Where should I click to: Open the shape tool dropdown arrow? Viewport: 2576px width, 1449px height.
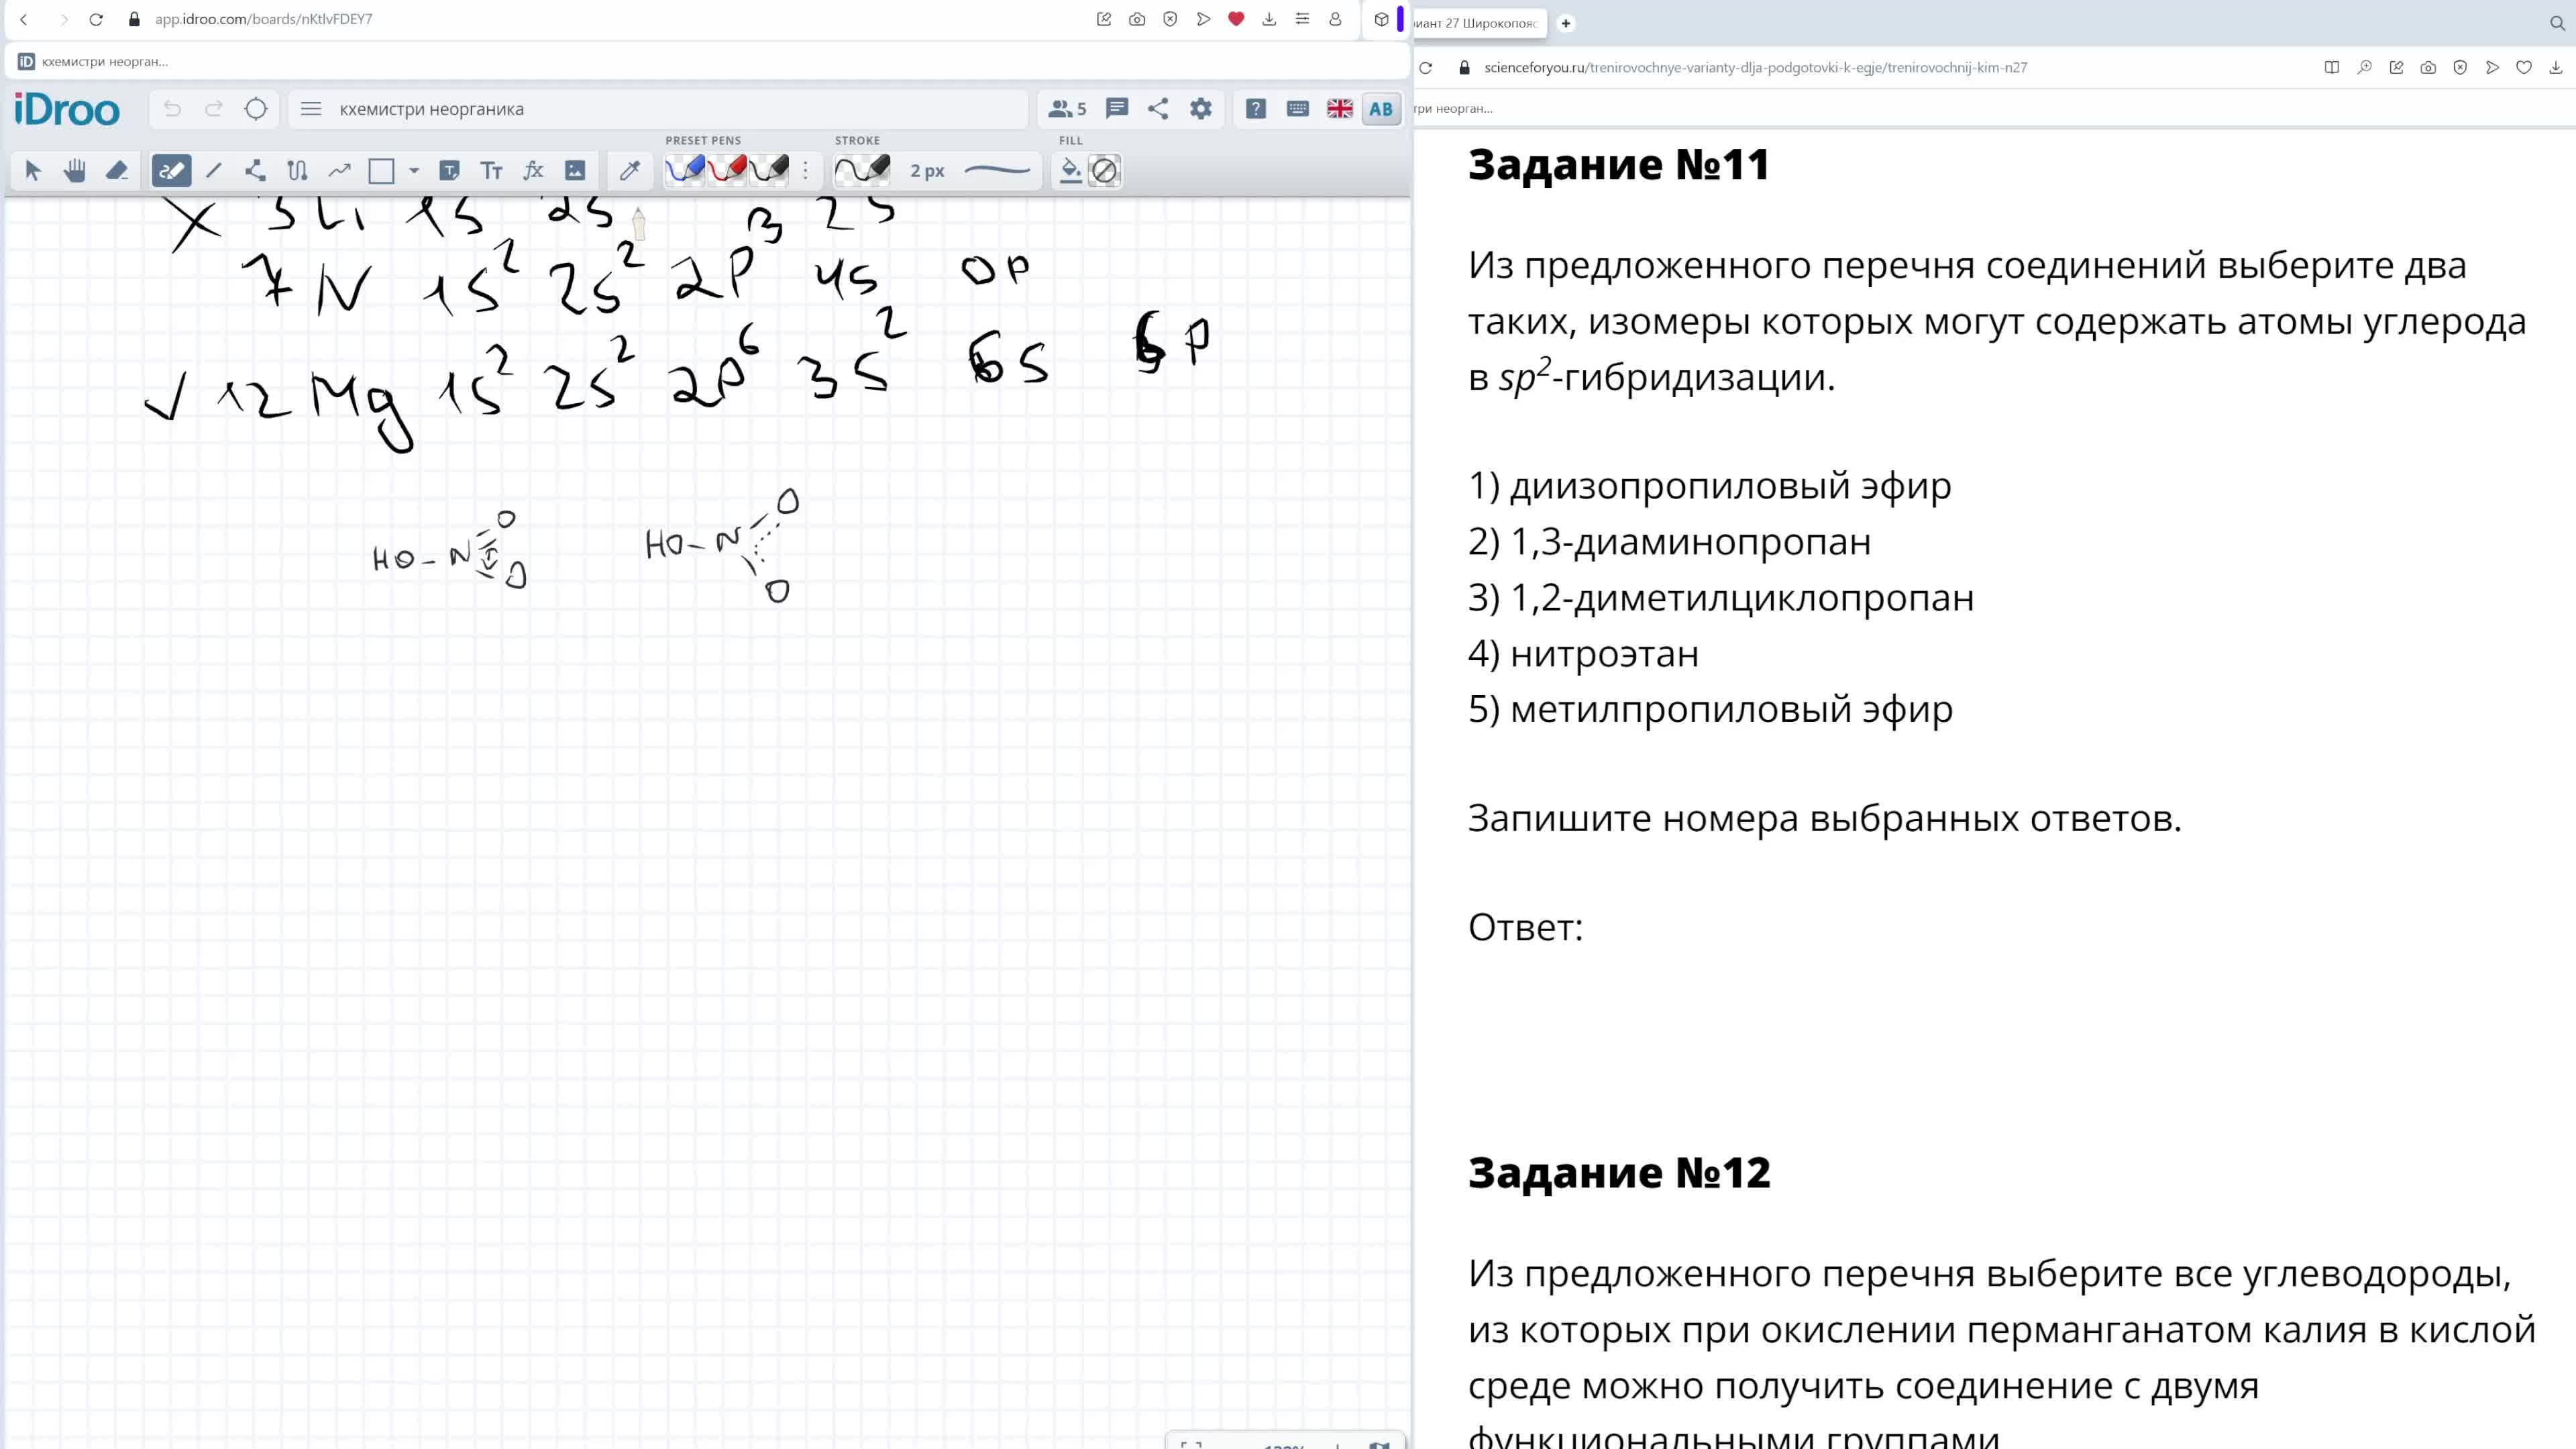pos(414,170)
